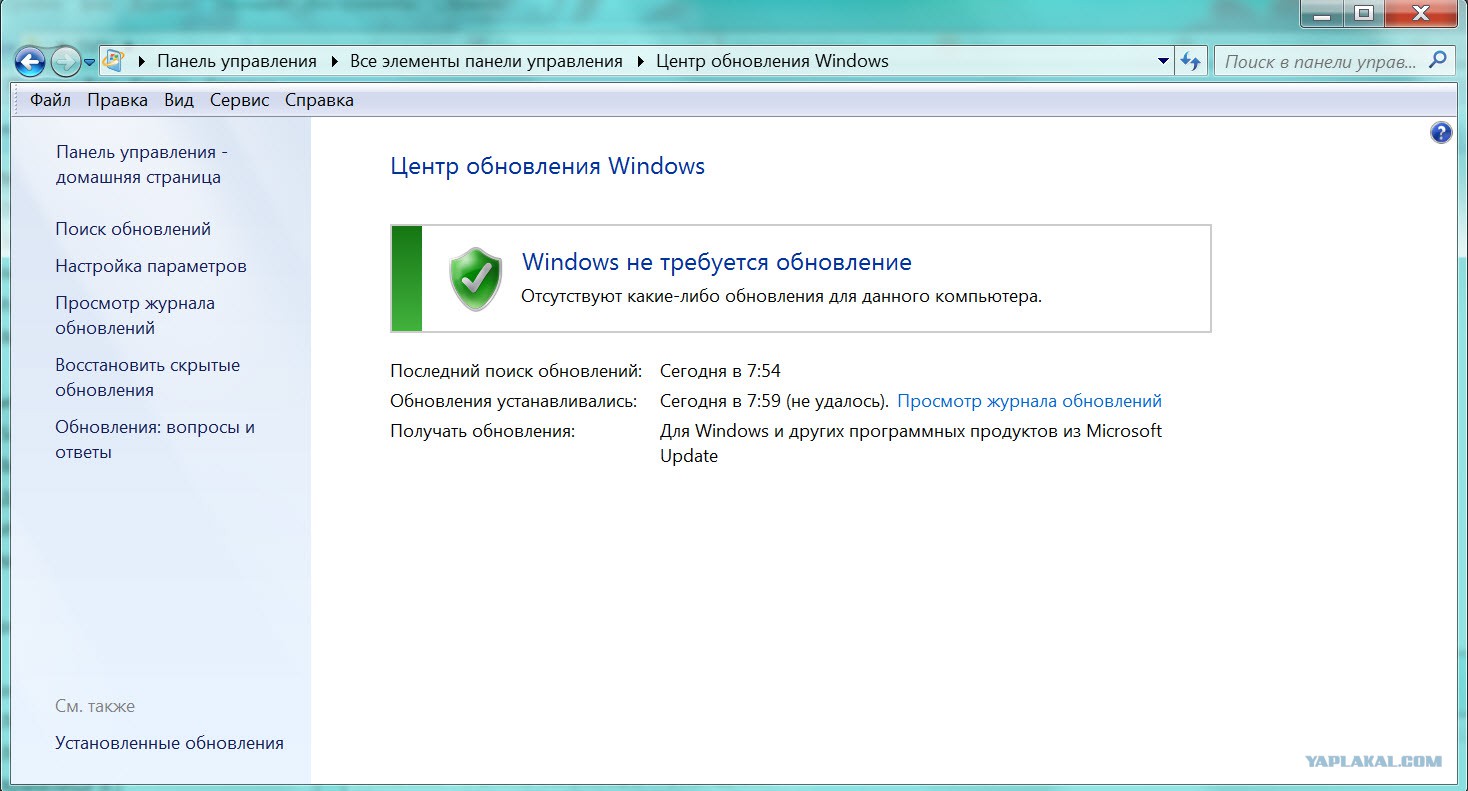
Task: Open the 'Файл' menu
Action: 50,100
